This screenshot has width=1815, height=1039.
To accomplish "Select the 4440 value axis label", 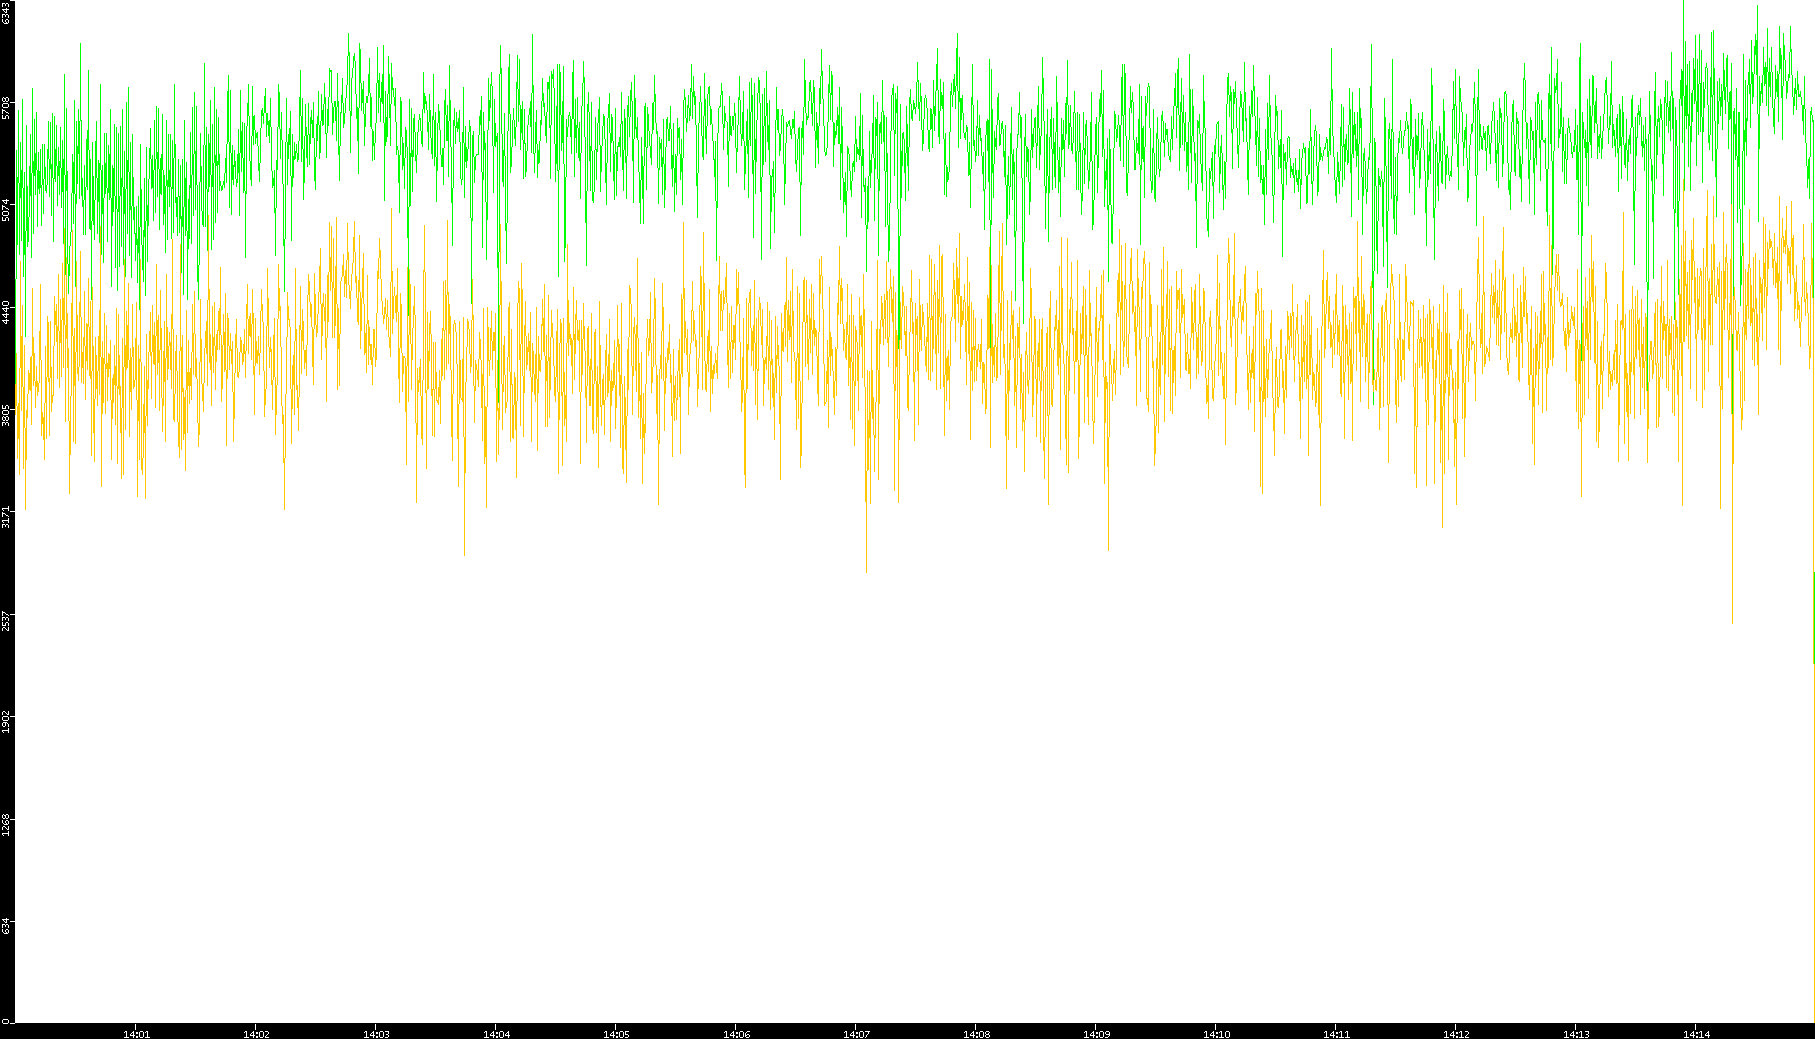I will [6, 312].
